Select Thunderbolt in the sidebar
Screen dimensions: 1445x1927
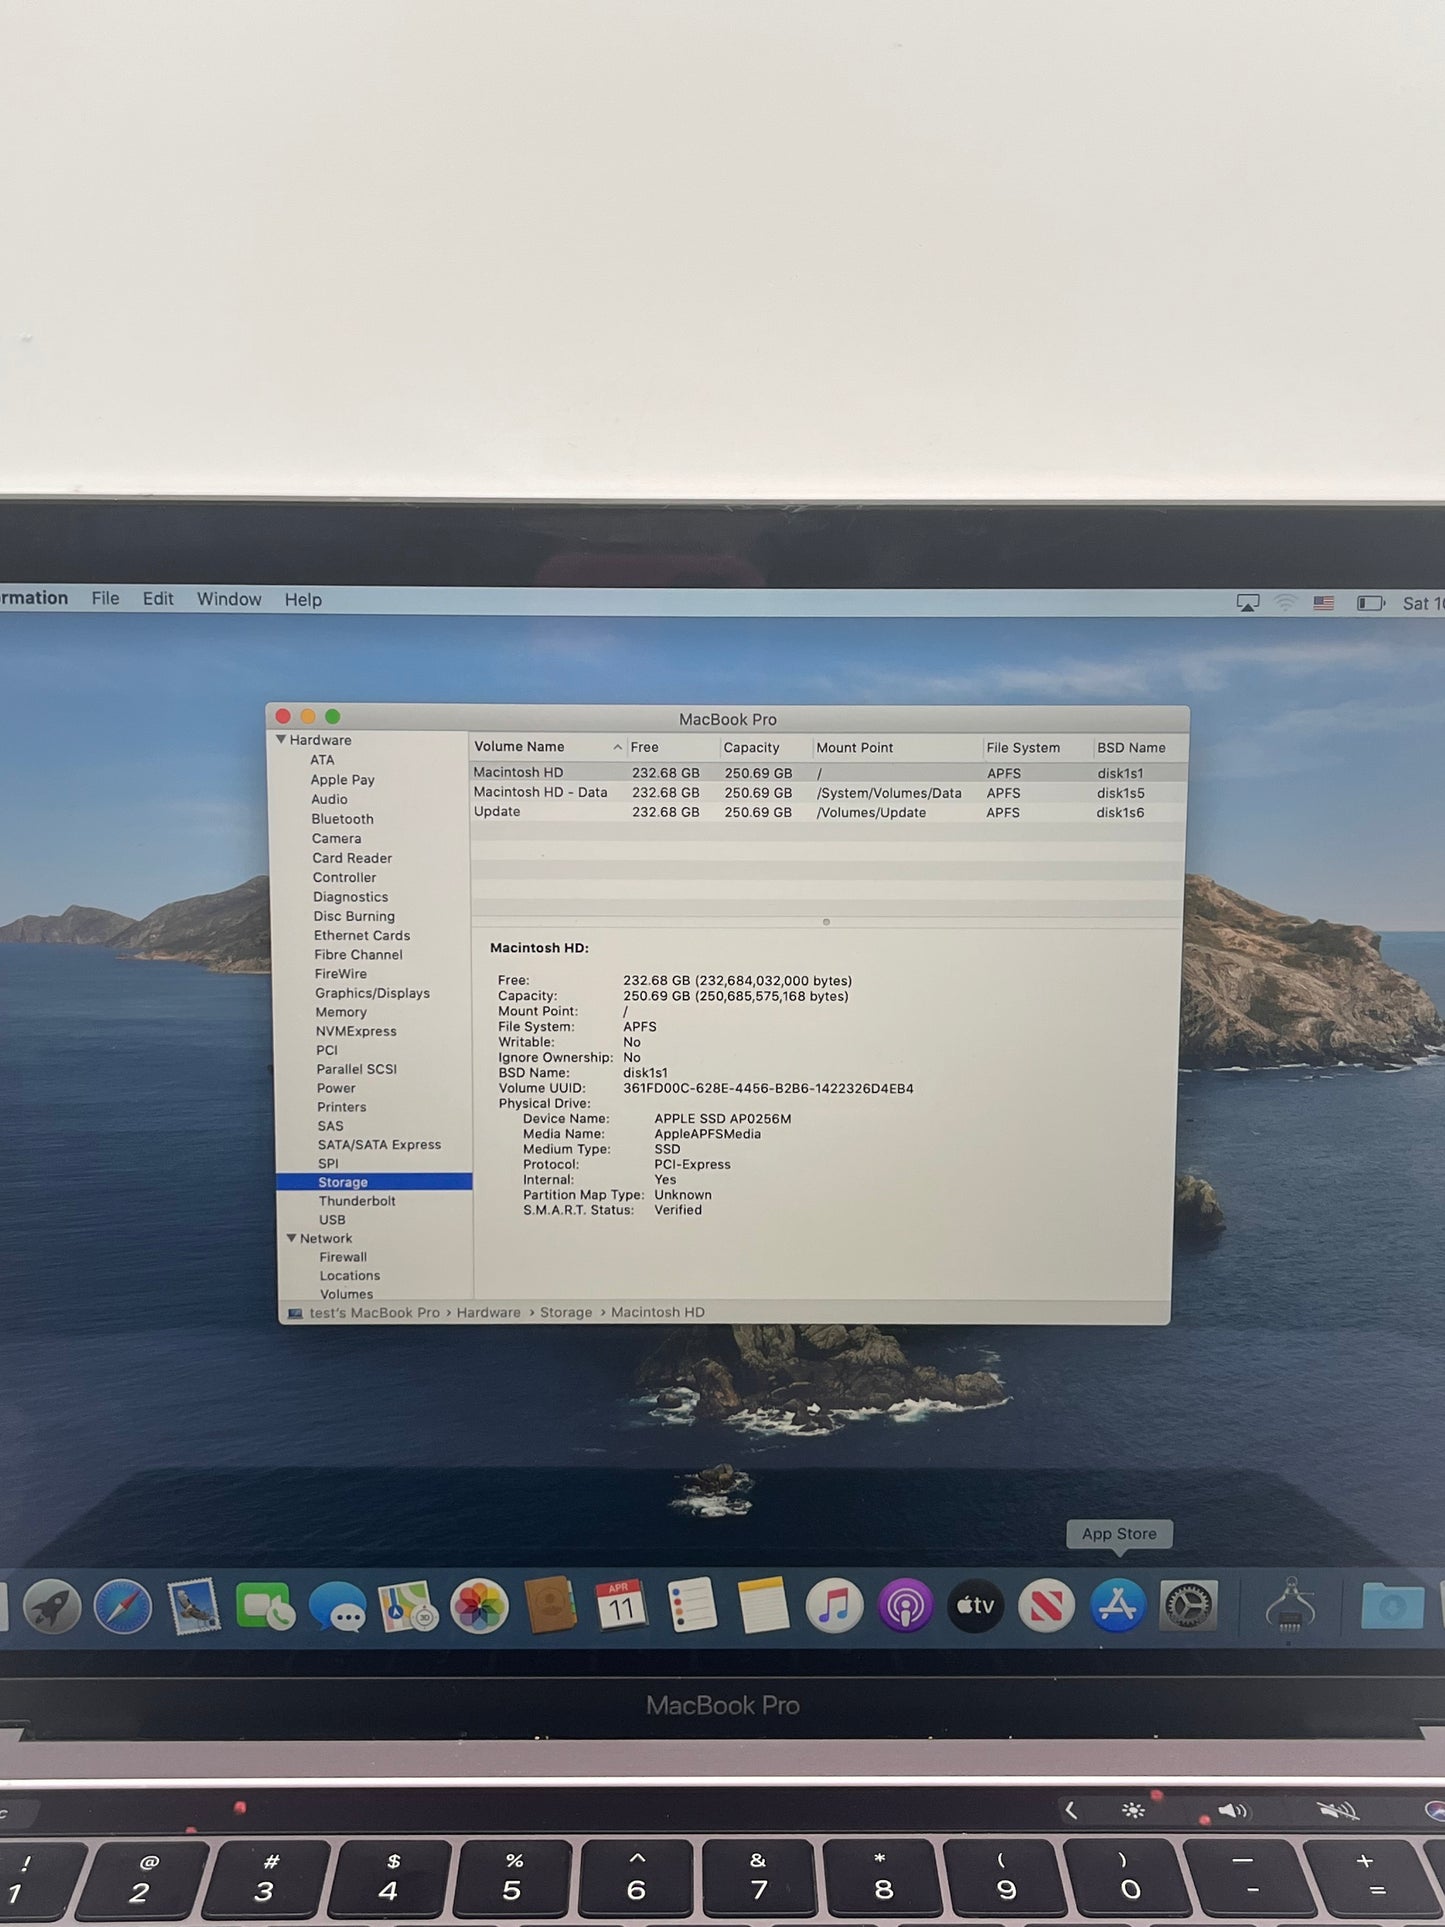click(x=357, y=1201)
